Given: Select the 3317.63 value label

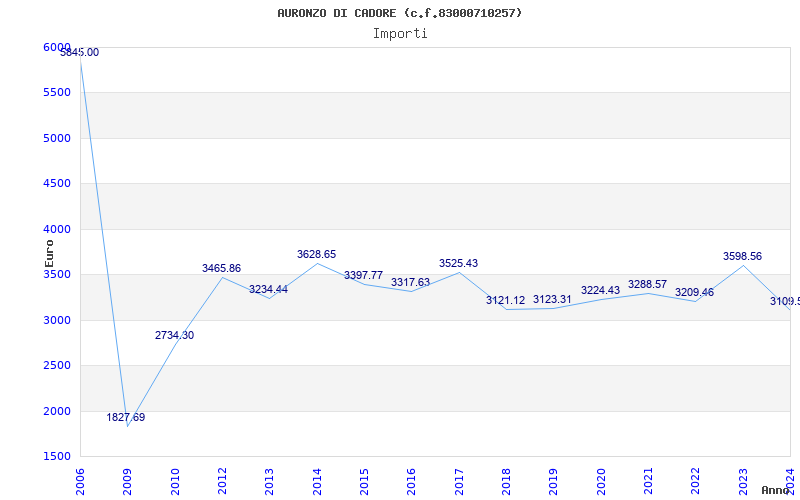Looking at the screenshot, I should (x=410, y=282).
